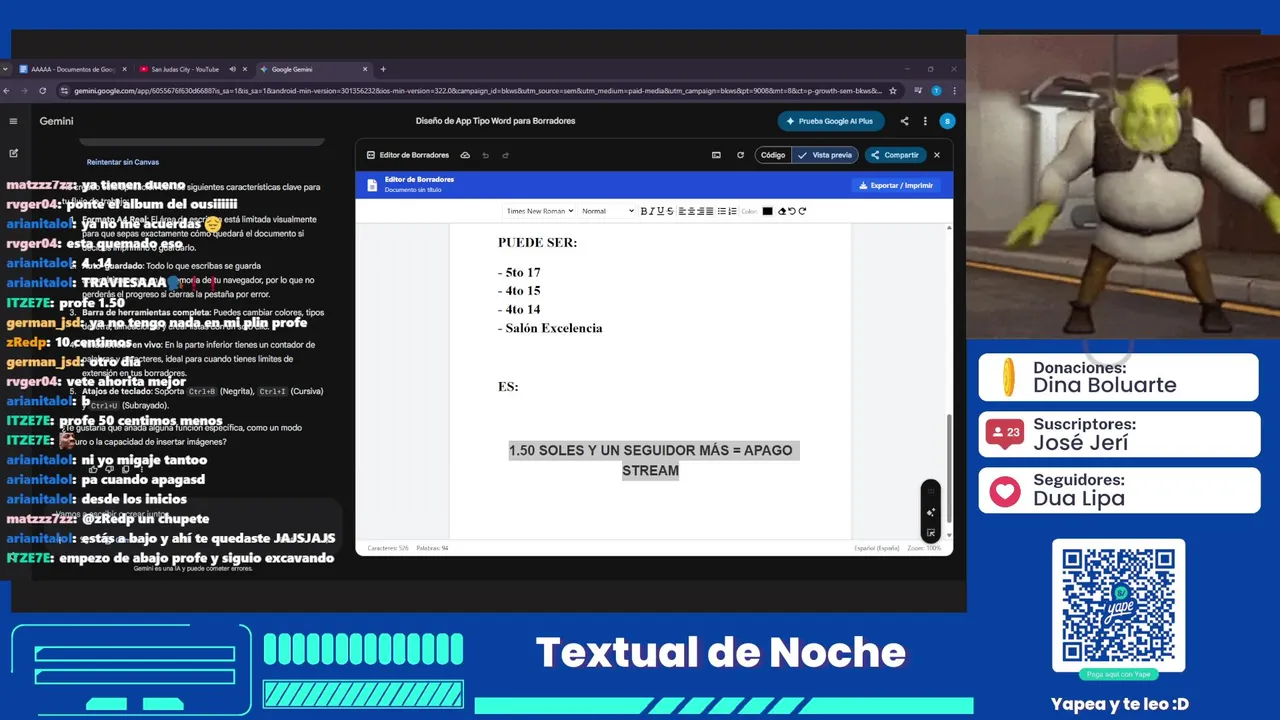Center-align text in editor toolbar
1280x720 pixels.
click(691, 211)
